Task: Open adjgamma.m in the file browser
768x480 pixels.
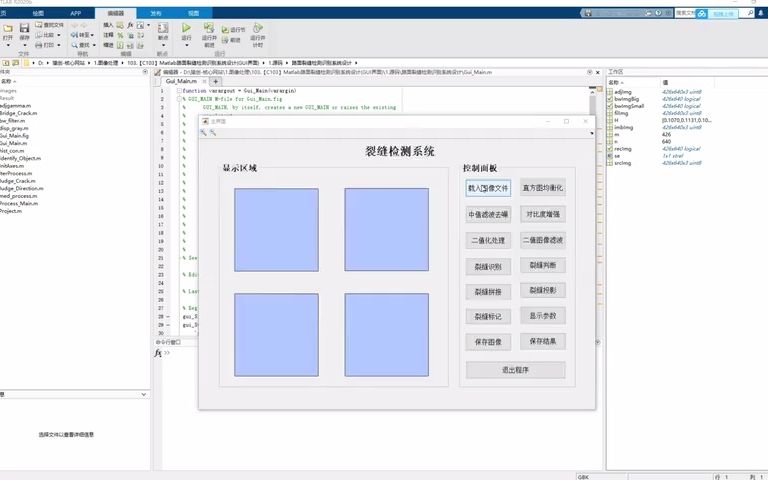Action: click(x=15, y=105)
